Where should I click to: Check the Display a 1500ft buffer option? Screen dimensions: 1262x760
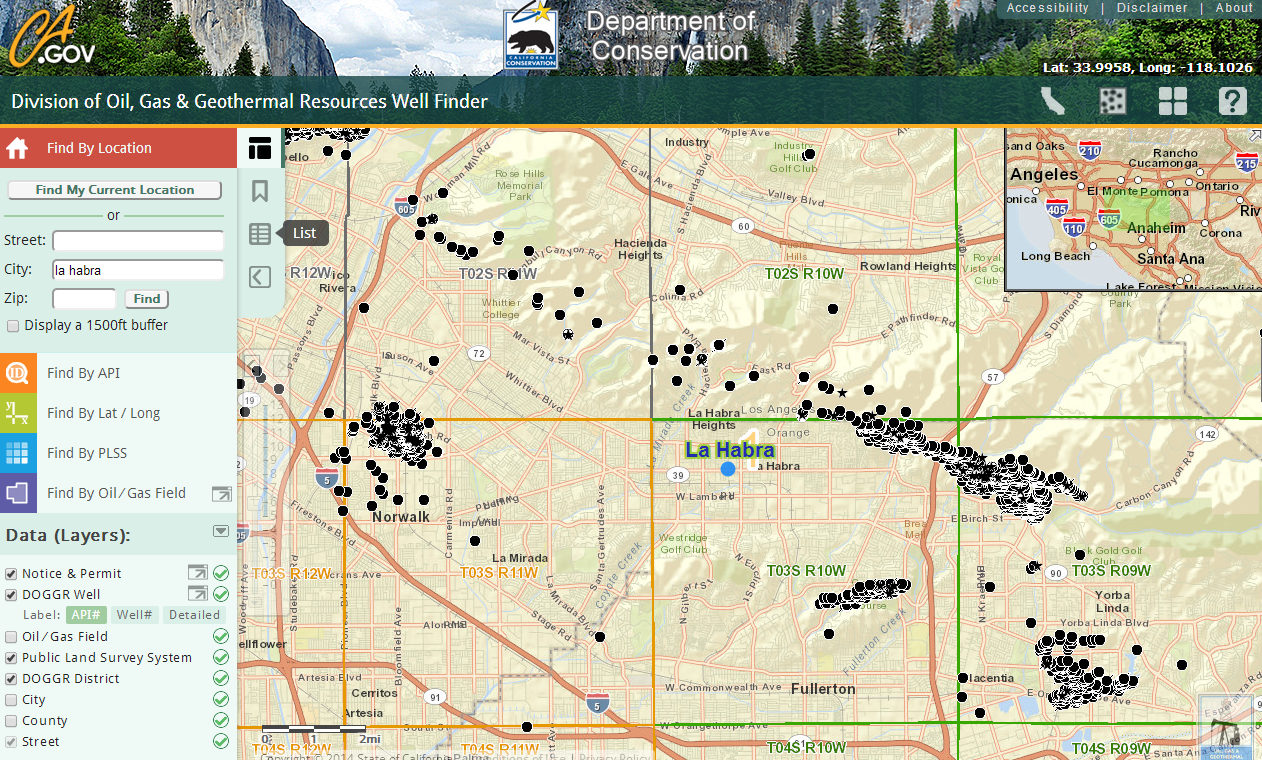click(x=13, y=325)
